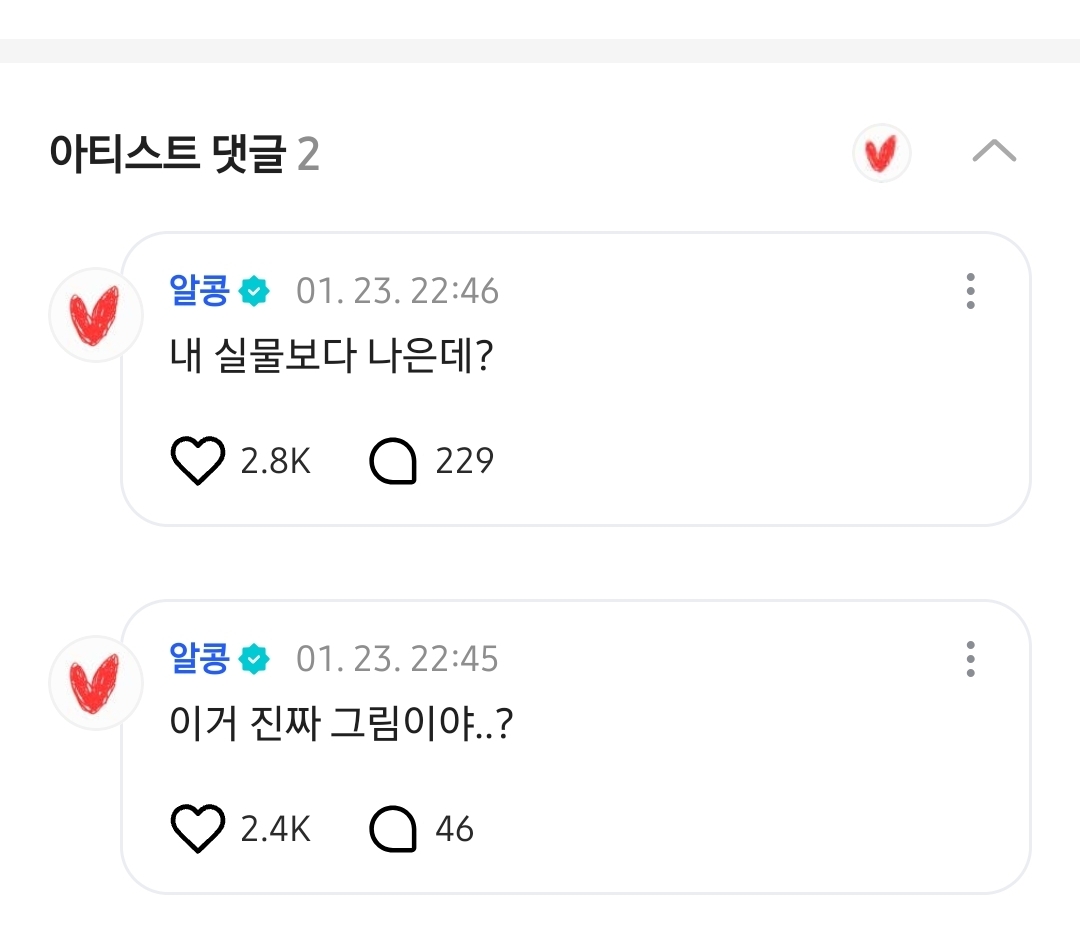The height and width of the screenshot is (928, 1080).
Task: Open 알콩 profile avatar on first comment
Action: 95,314
